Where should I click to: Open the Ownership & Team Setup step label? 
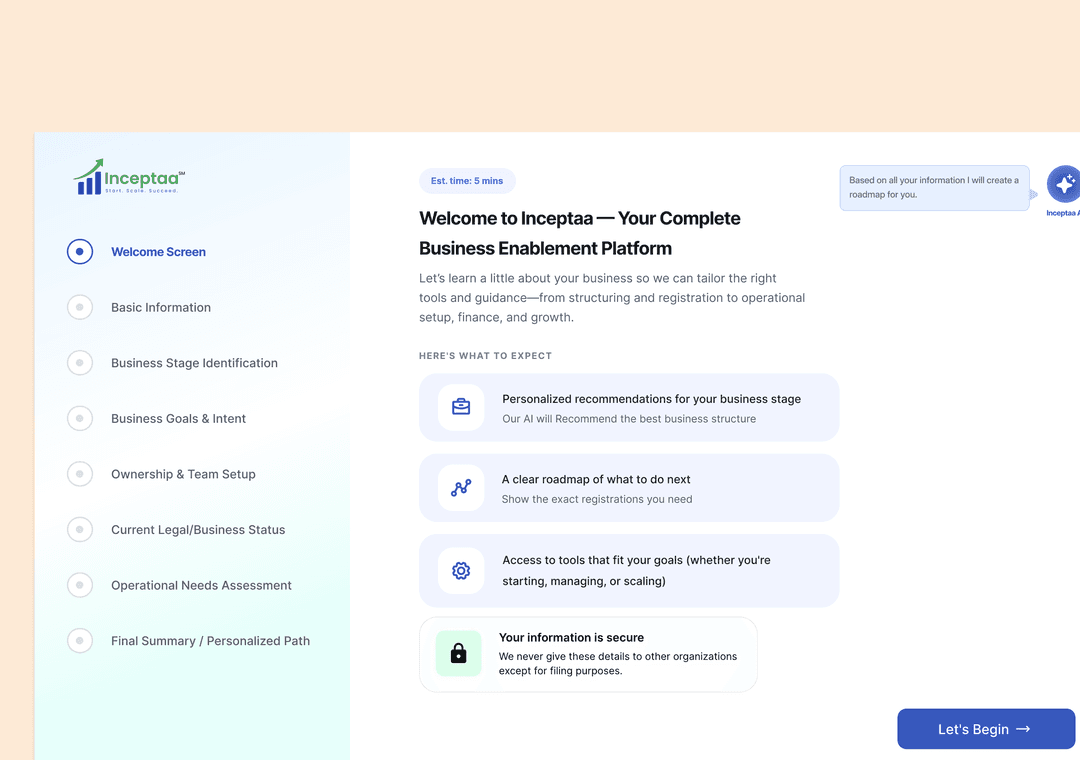click(183, 474)
